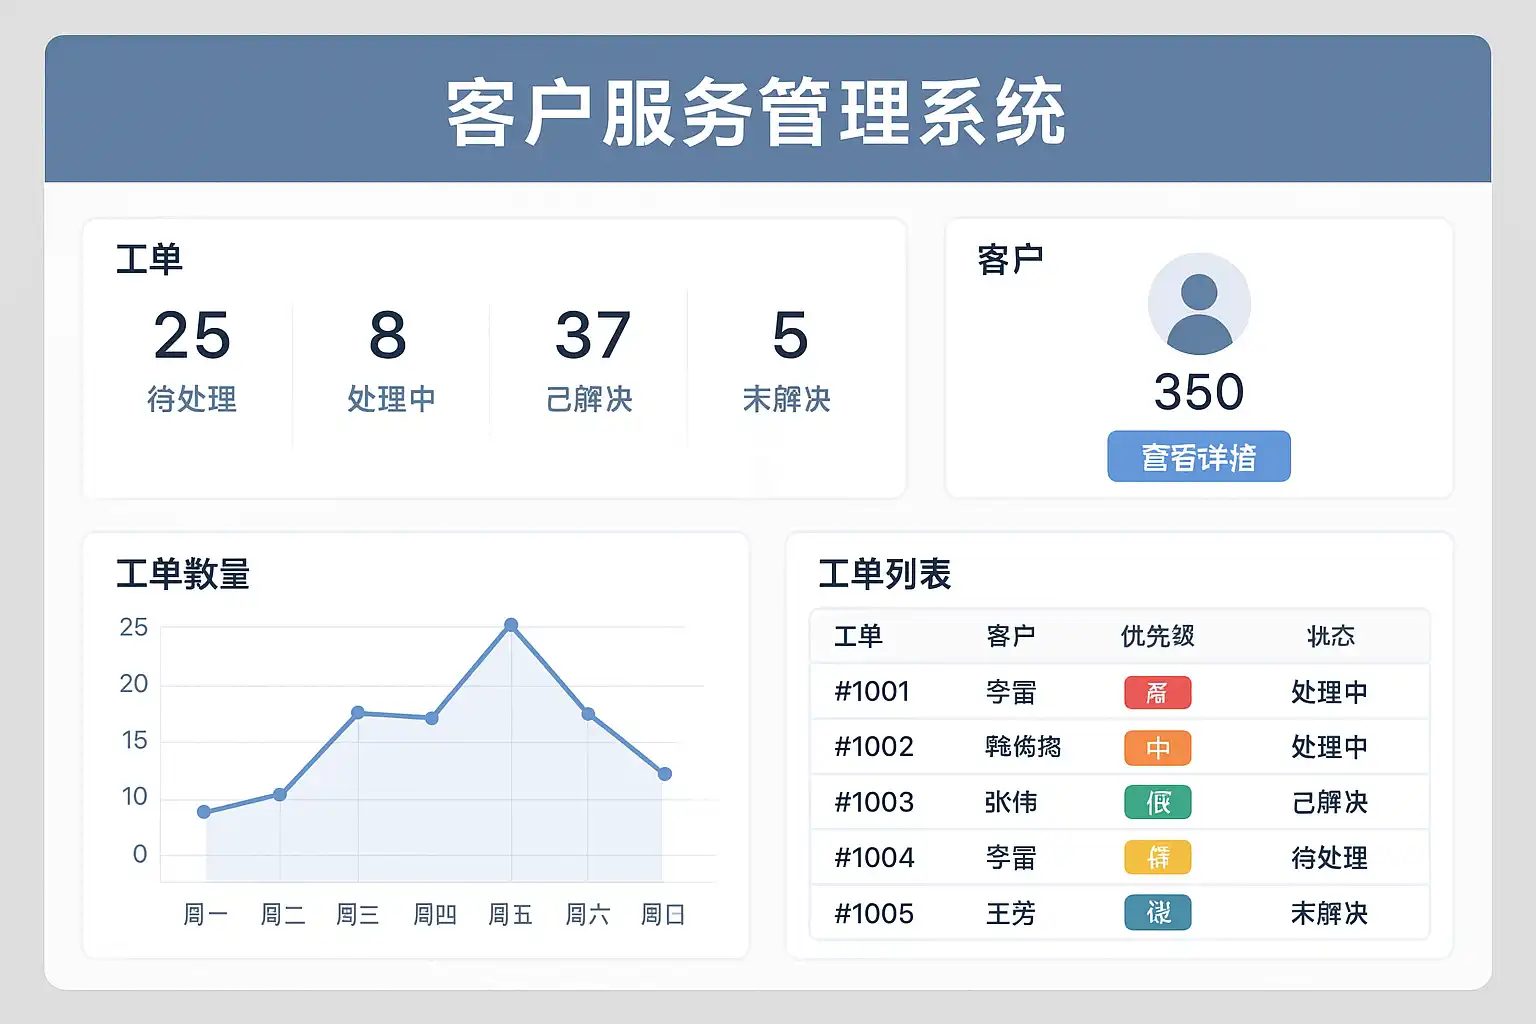
Task: Select the orange 中 priority badge on #1002
Action: [1157, 748]
